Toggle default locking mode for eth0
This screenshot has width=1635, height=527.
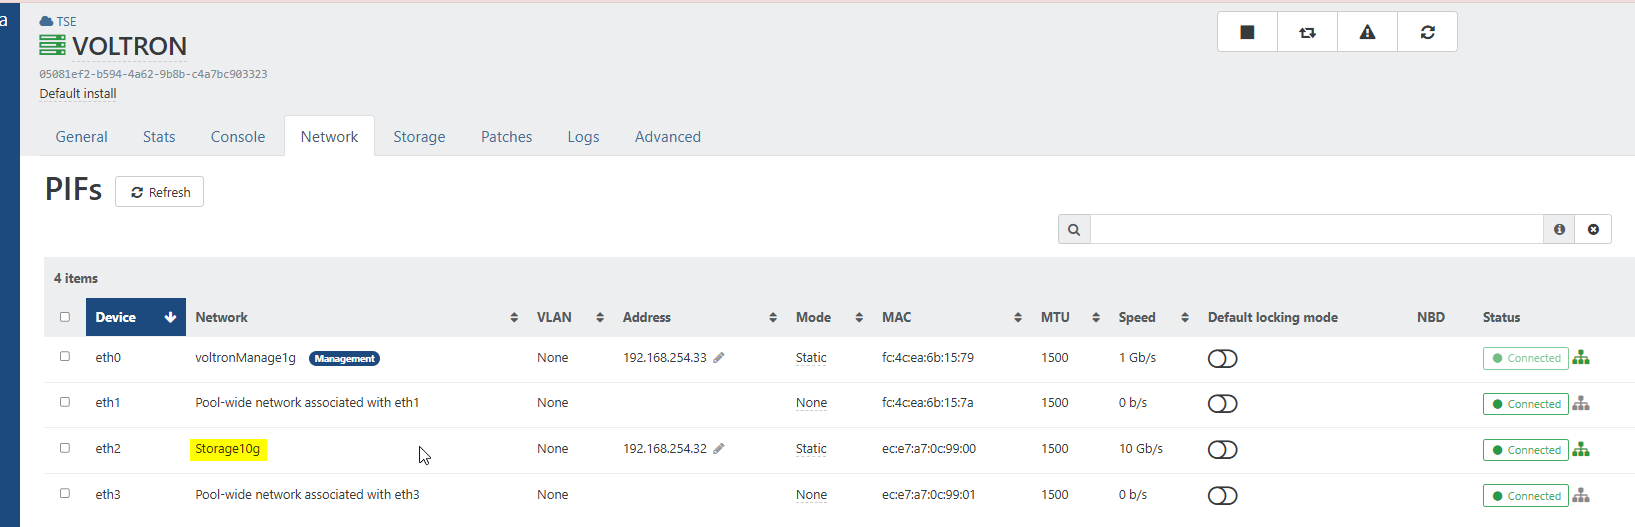pyautogui.click(x=1222, y=359)
